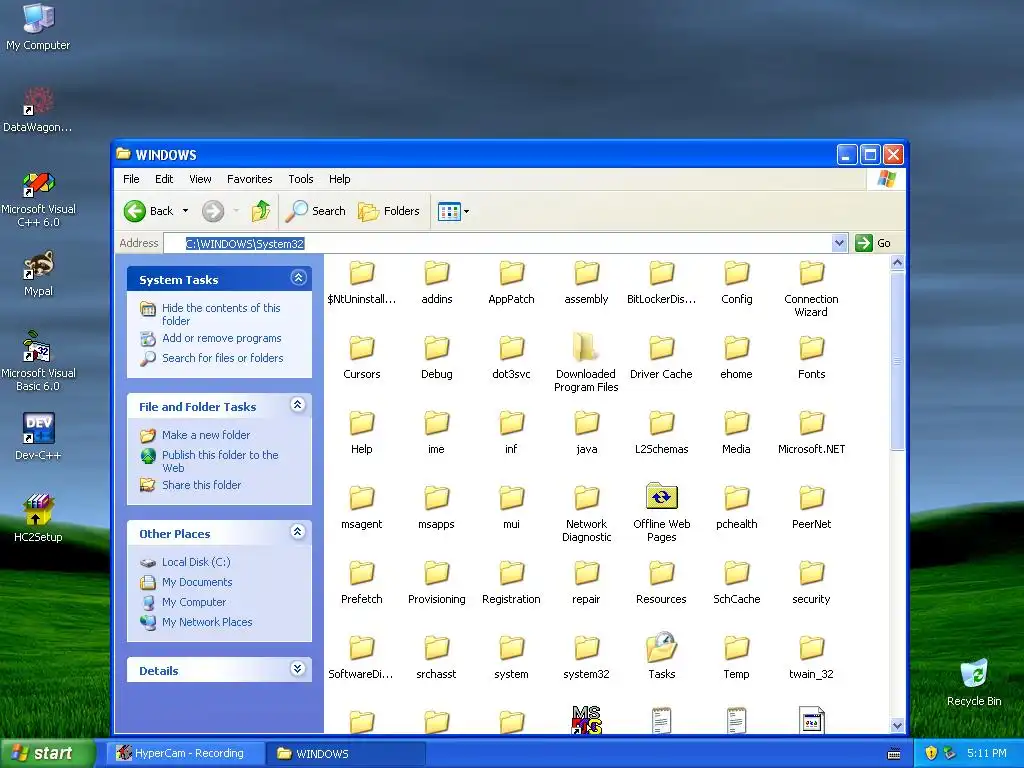The width and height of the screenshot is (1024, 768).
Task: Click the keyboard tray icon in taskbar
Action: tap(894, 754)
